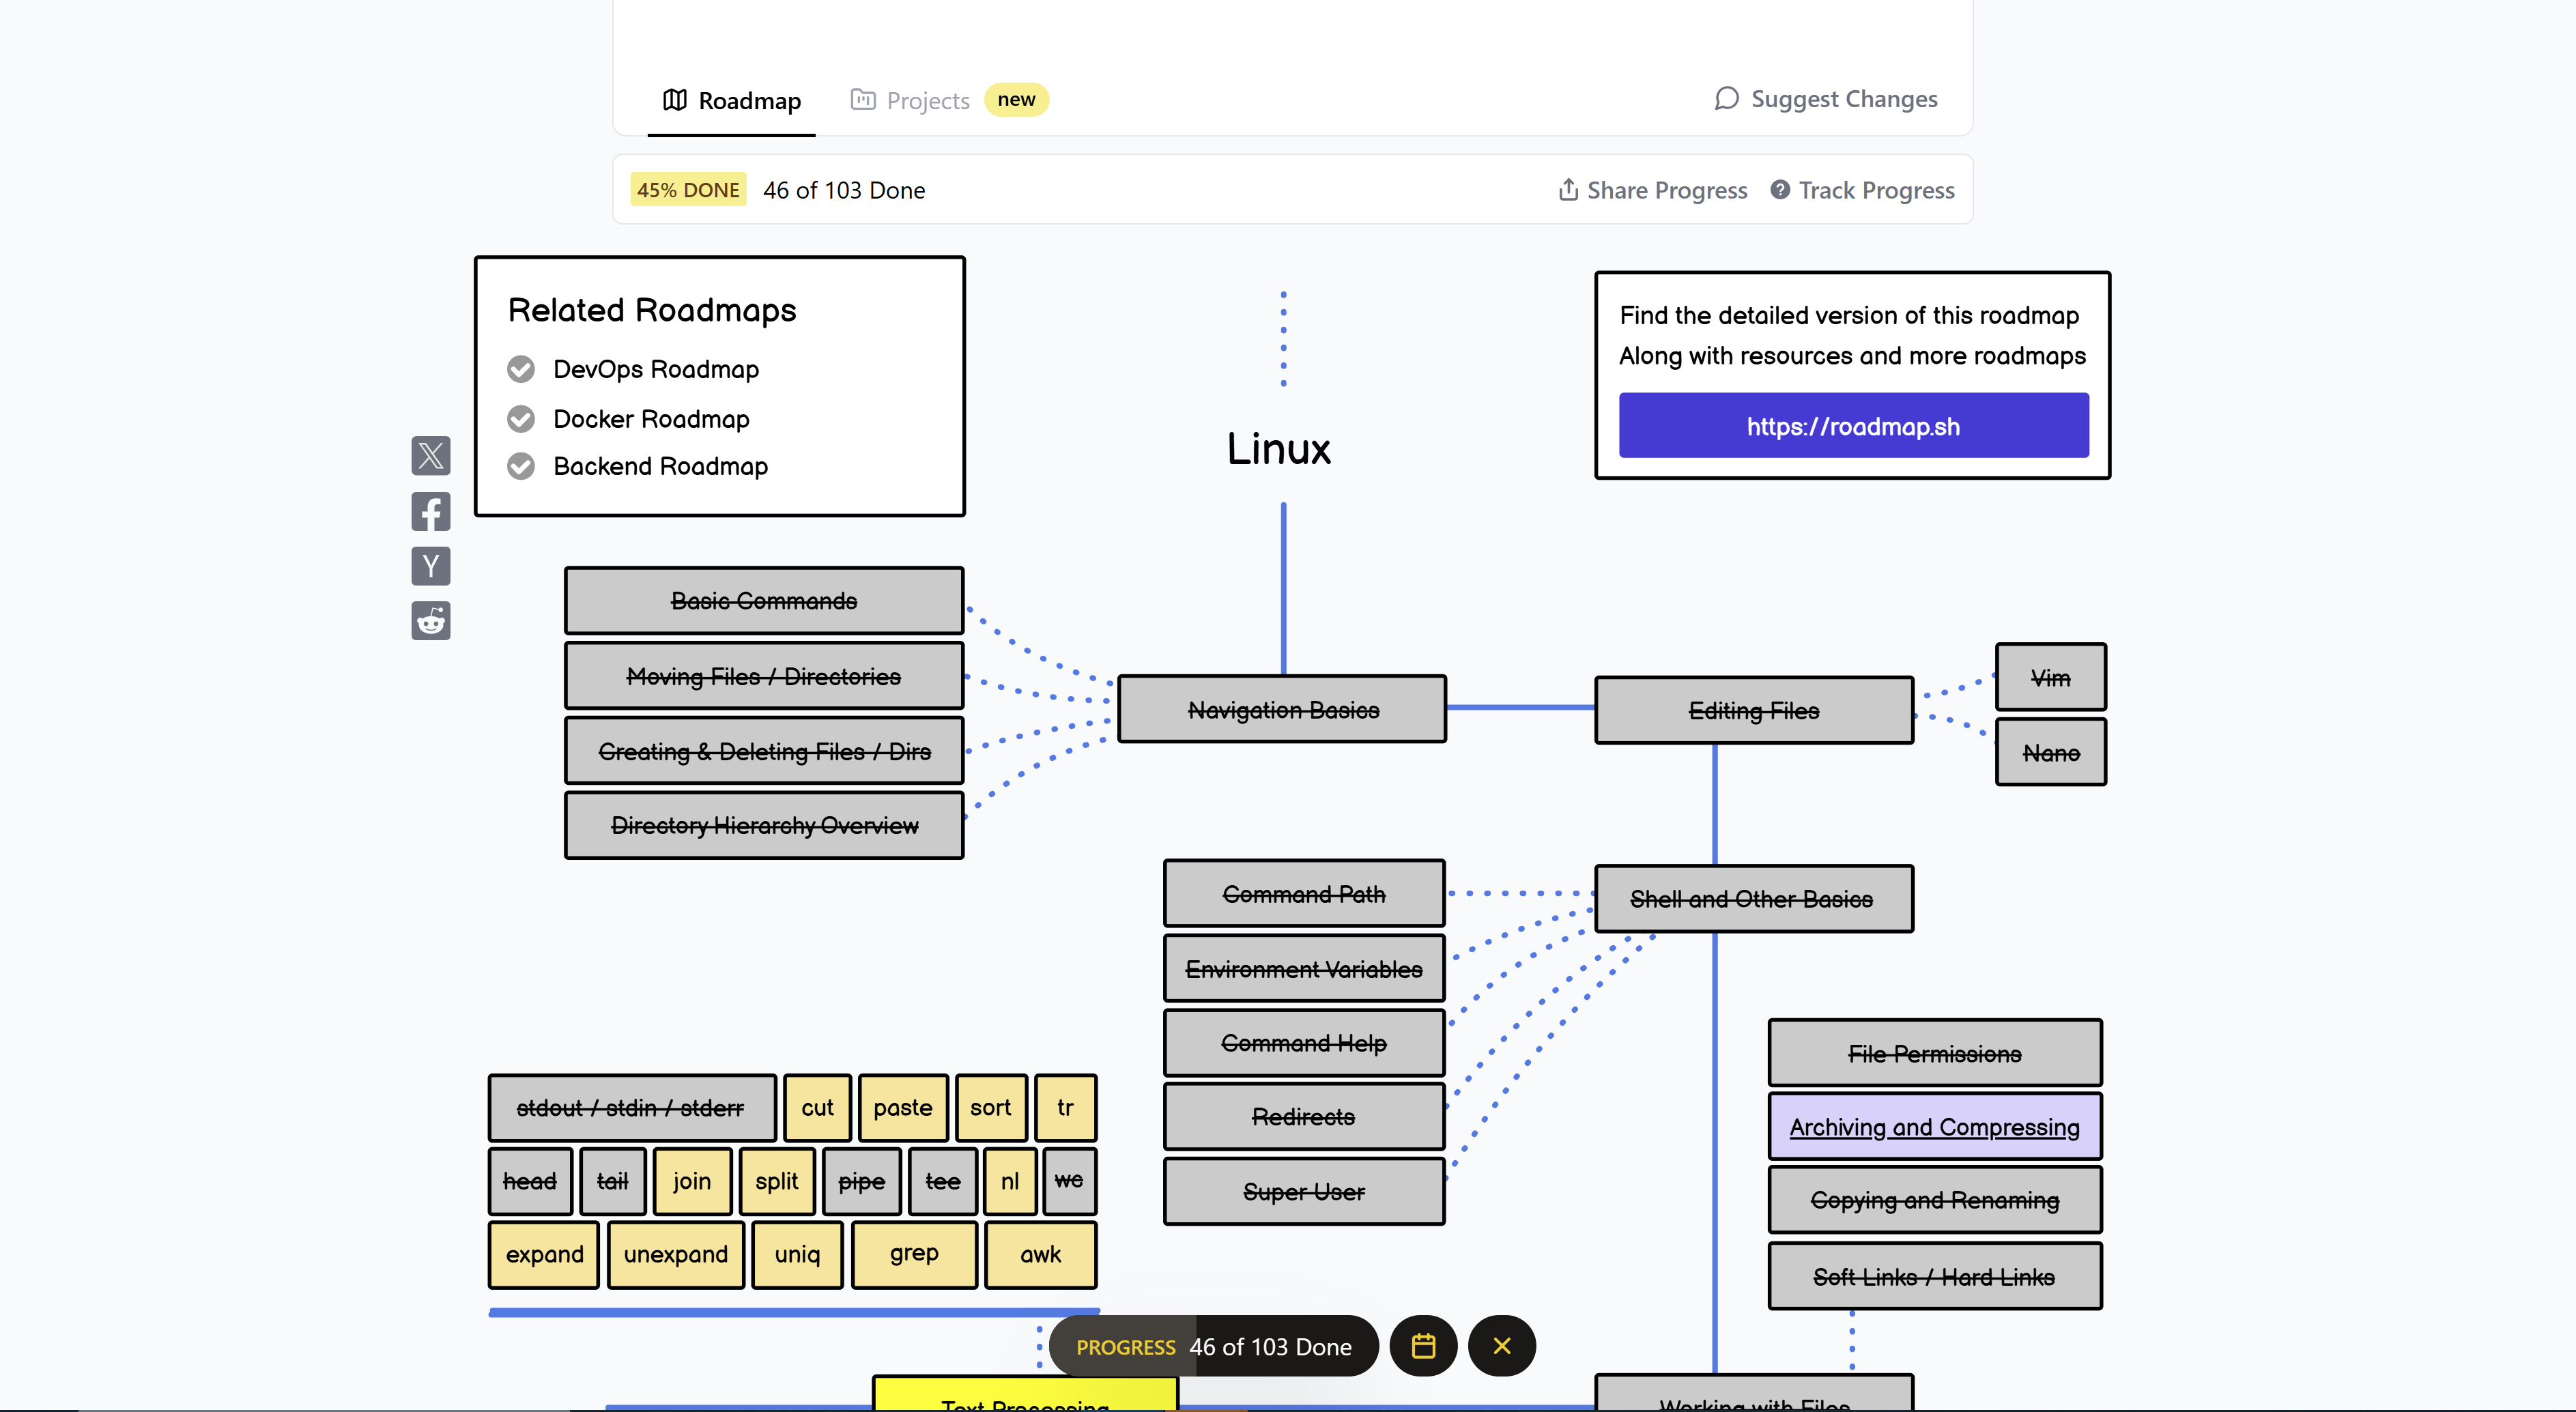Click the 45% DONE progress badge
2576x1412 pixels.
tap(688, 190)
